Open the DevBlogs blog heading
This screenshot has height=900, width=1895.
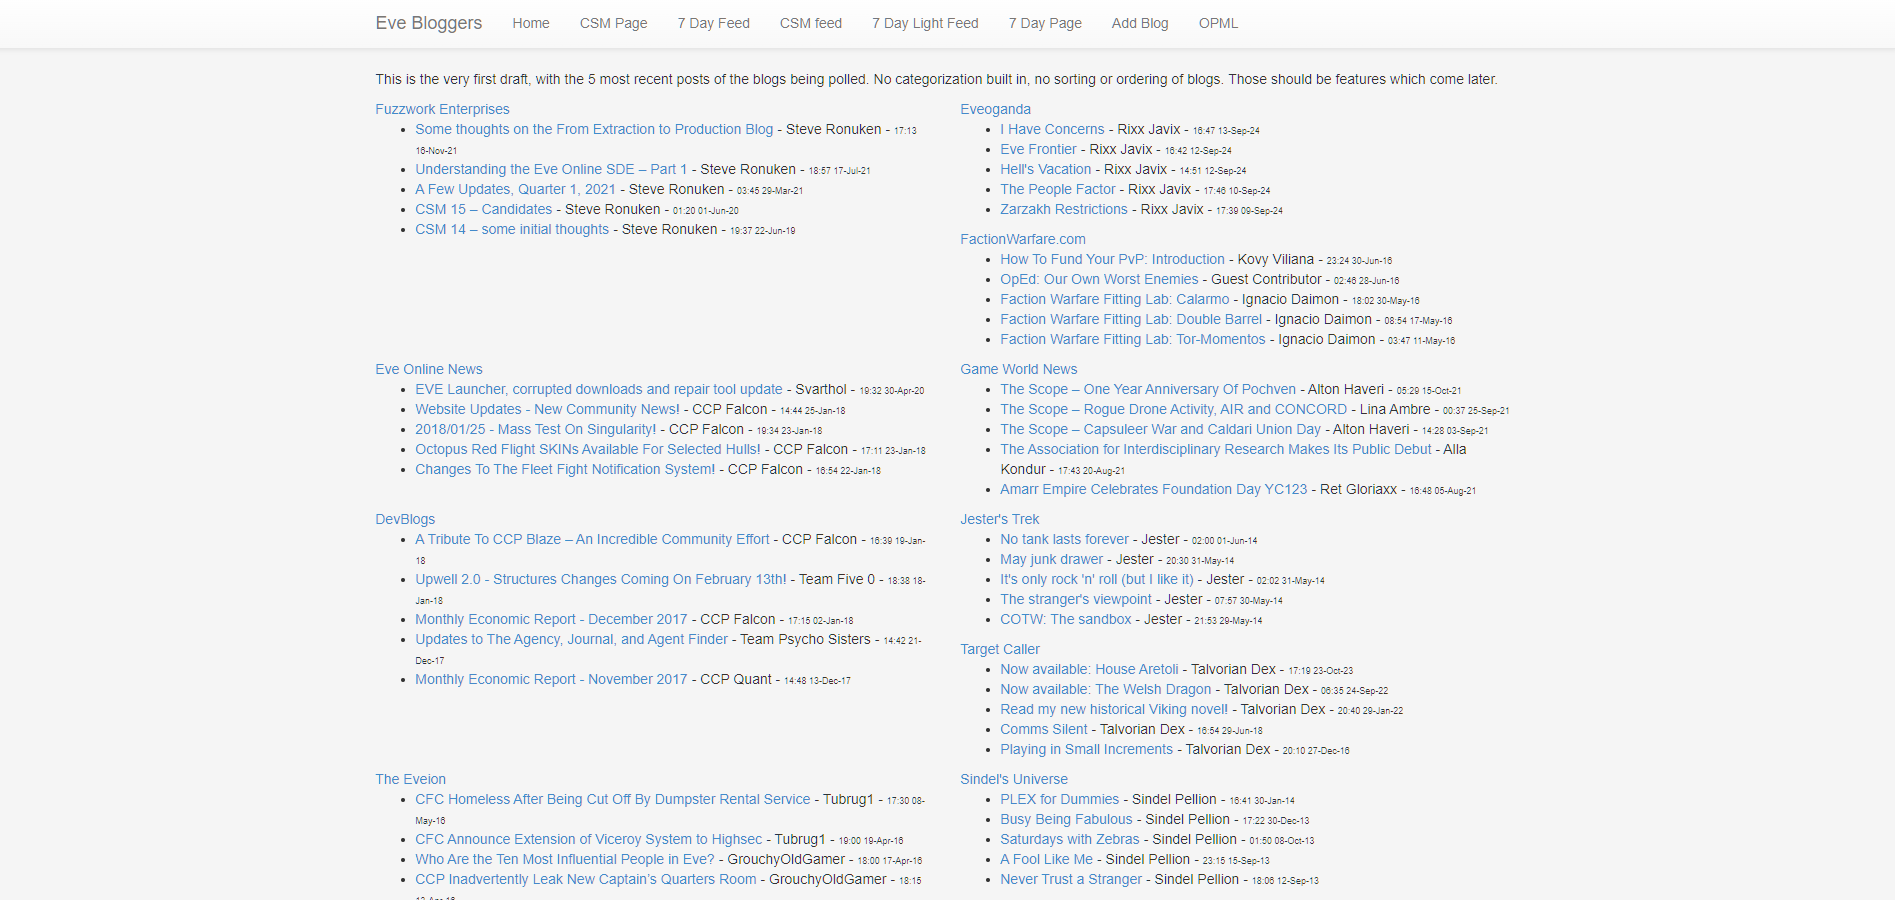click(405, 519)
